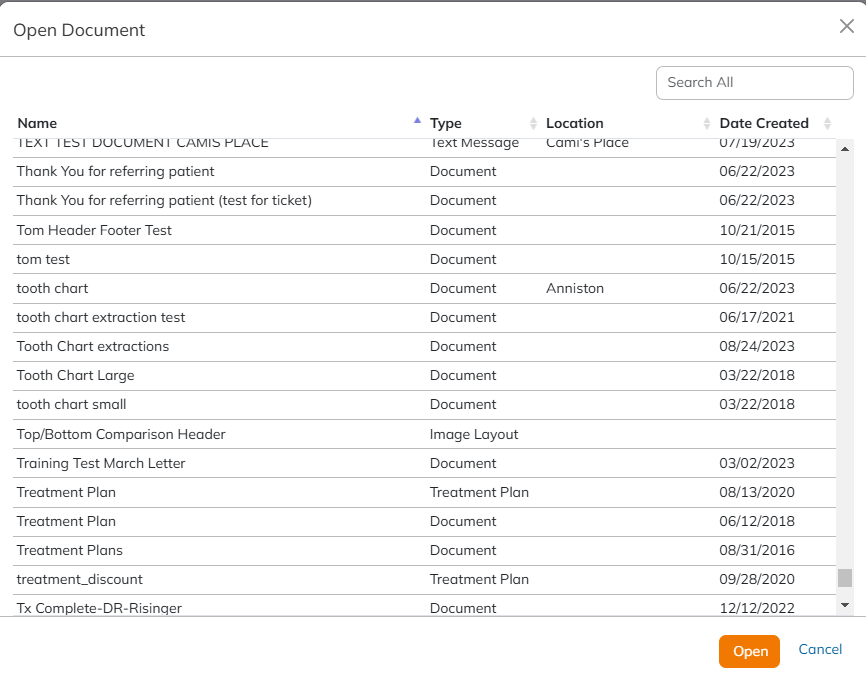Click date 08/13/2020 cell
866x676 pixels.
click(757, 492)
